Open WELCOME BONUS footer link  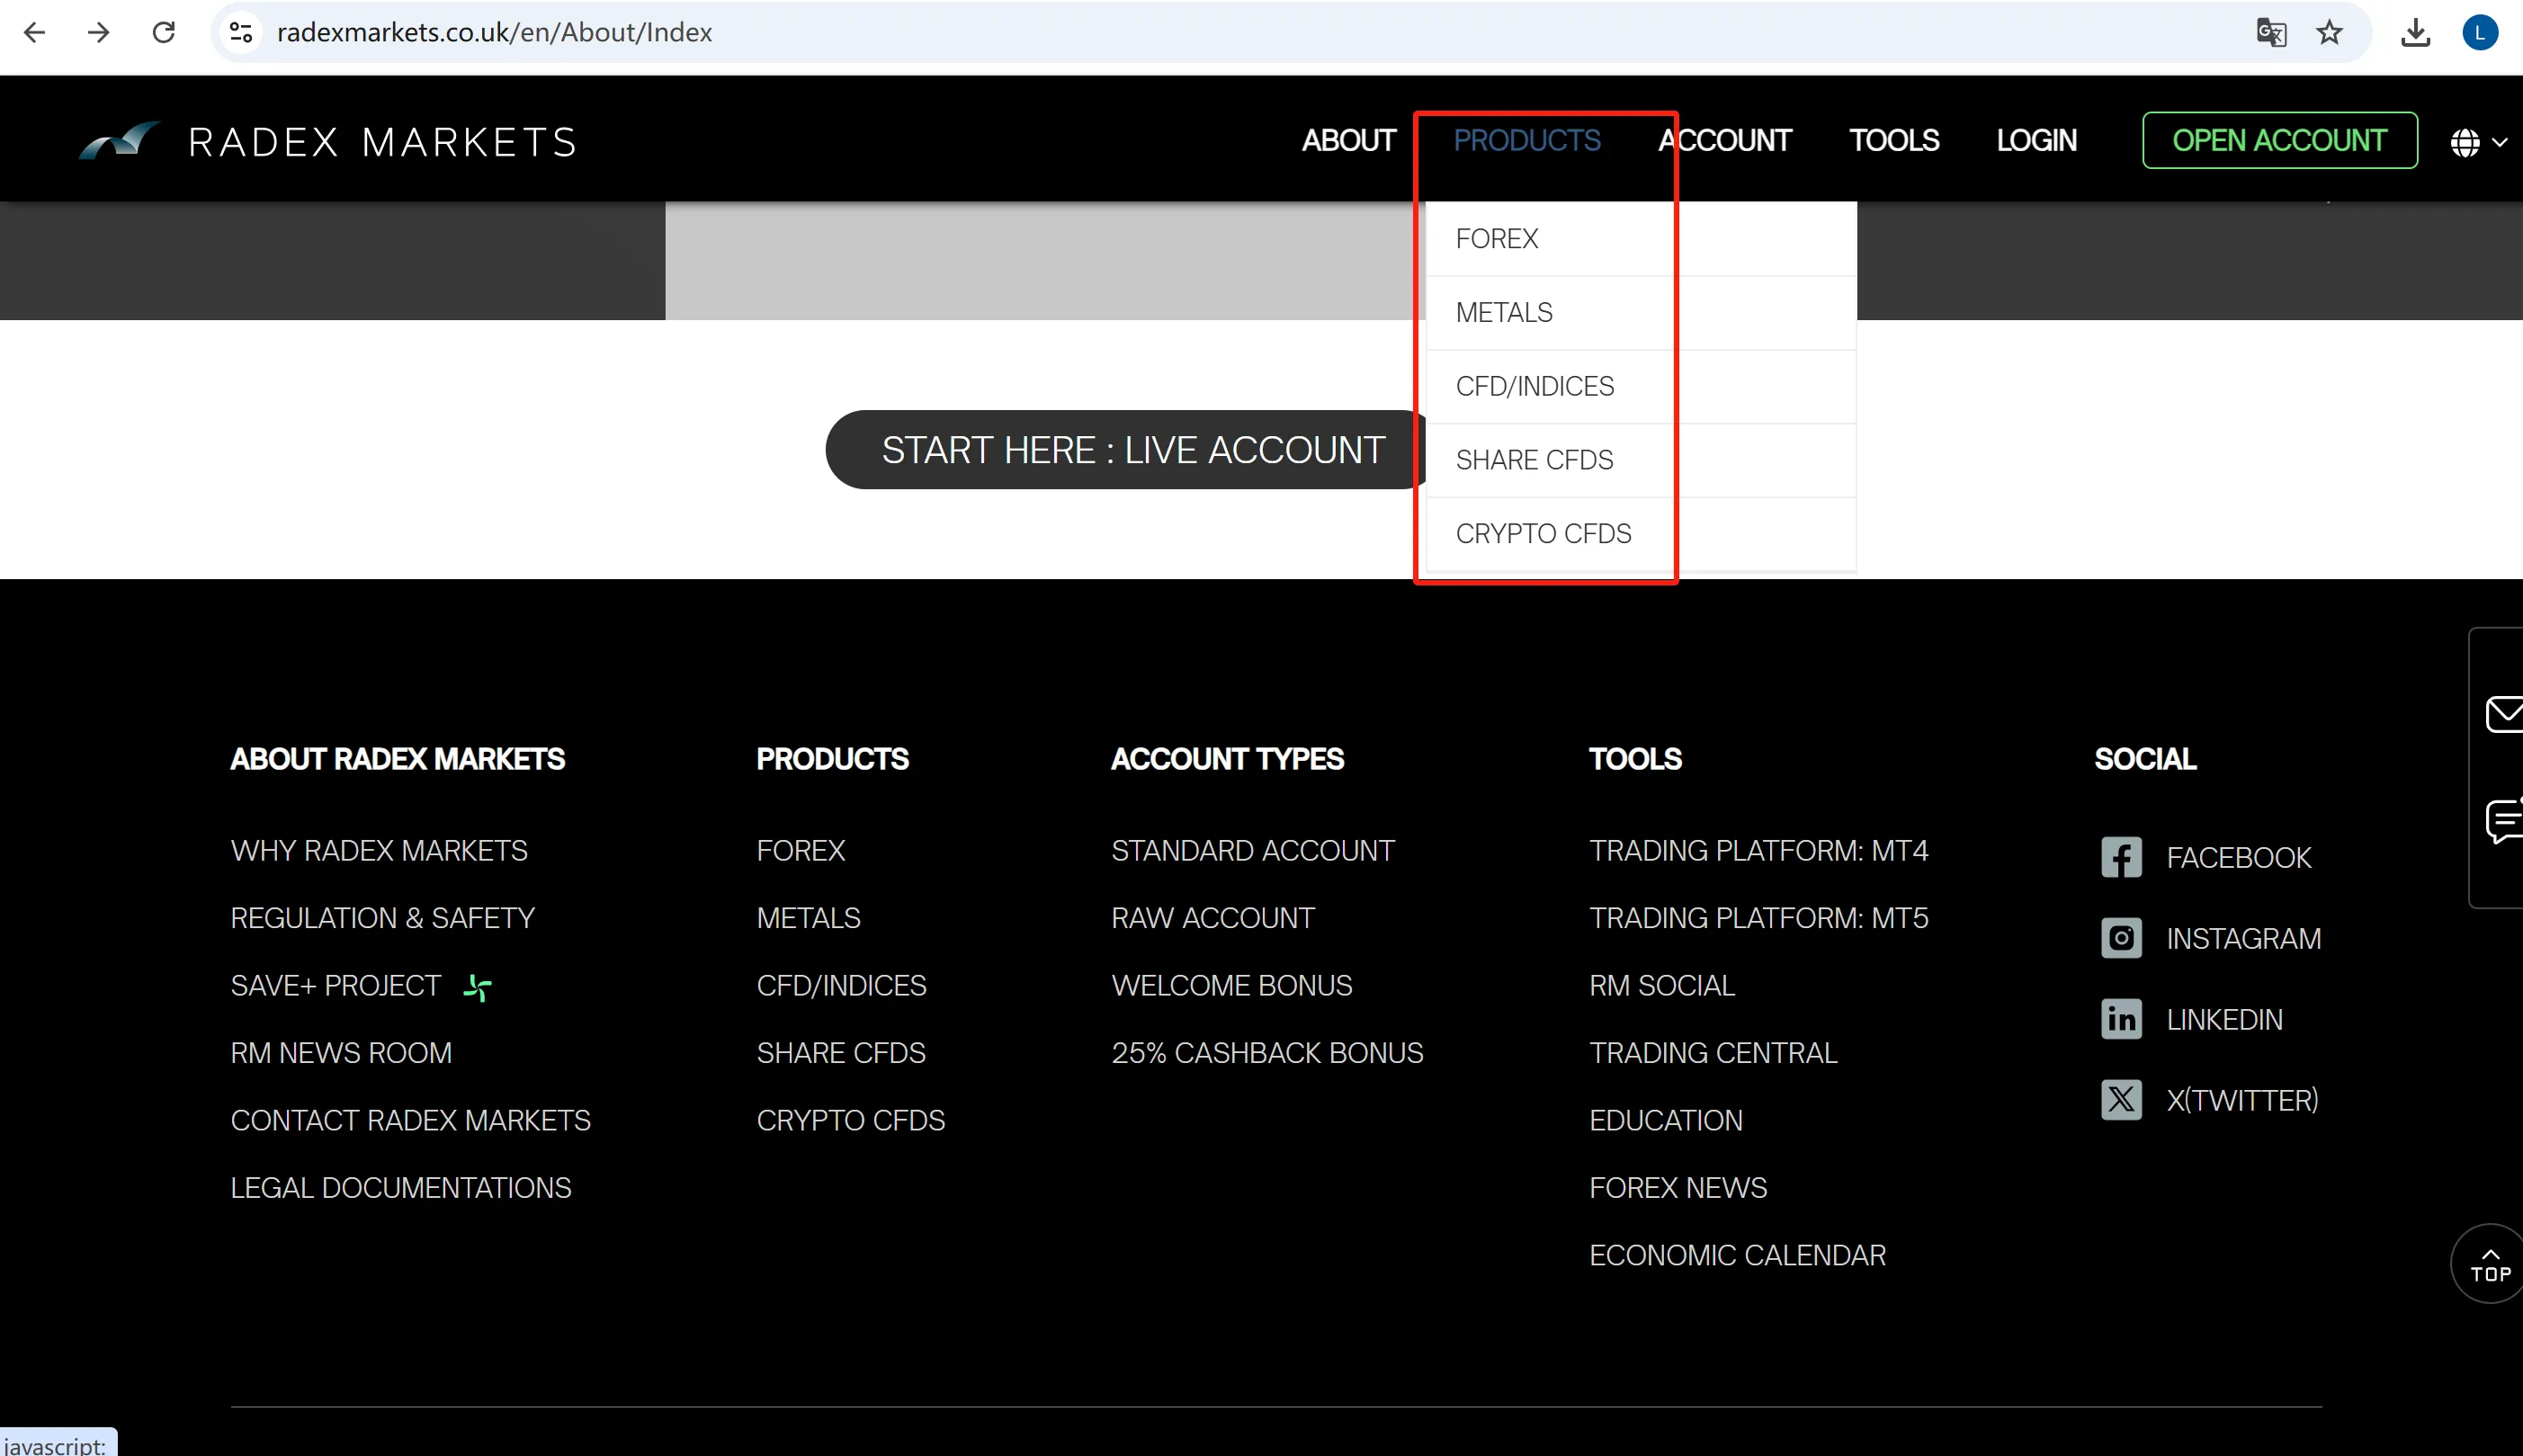[1231, 986]
